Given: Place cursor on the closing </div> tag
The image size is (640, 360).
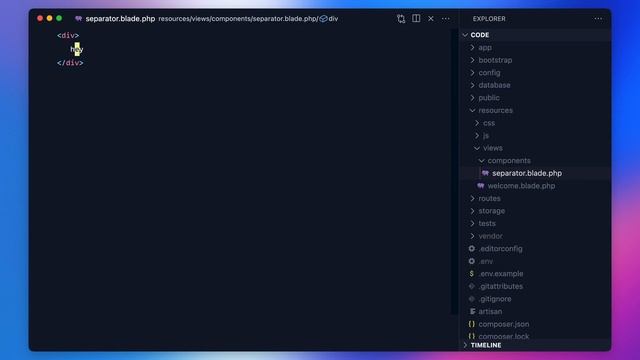Looking at the screenshot, I should coord(70,63).
